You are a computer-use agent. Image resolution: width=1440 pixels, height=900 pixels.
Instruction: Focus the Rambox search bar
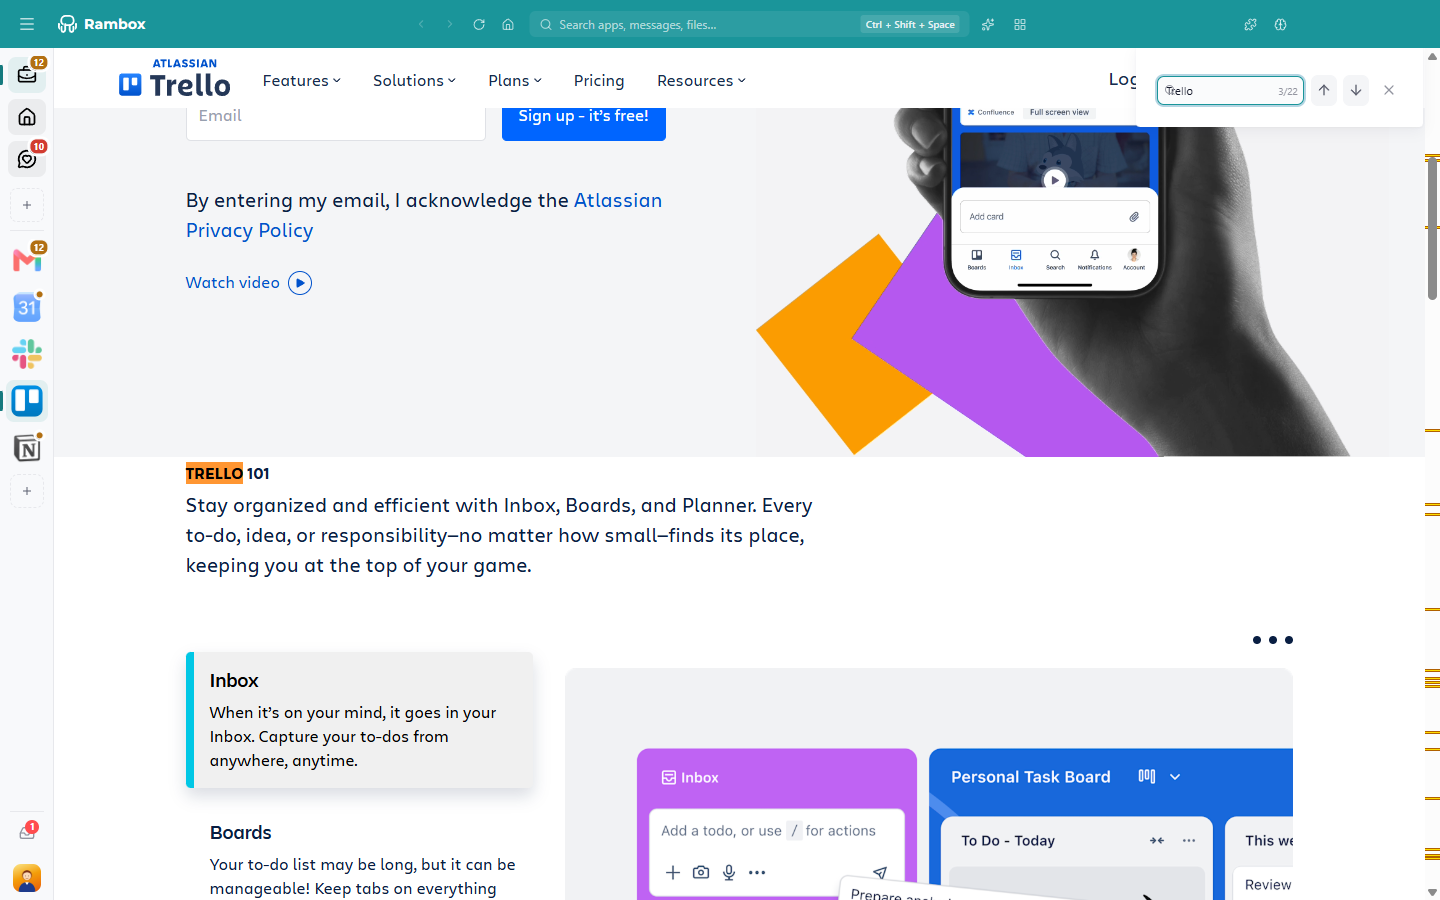click(x=749, y=24)
